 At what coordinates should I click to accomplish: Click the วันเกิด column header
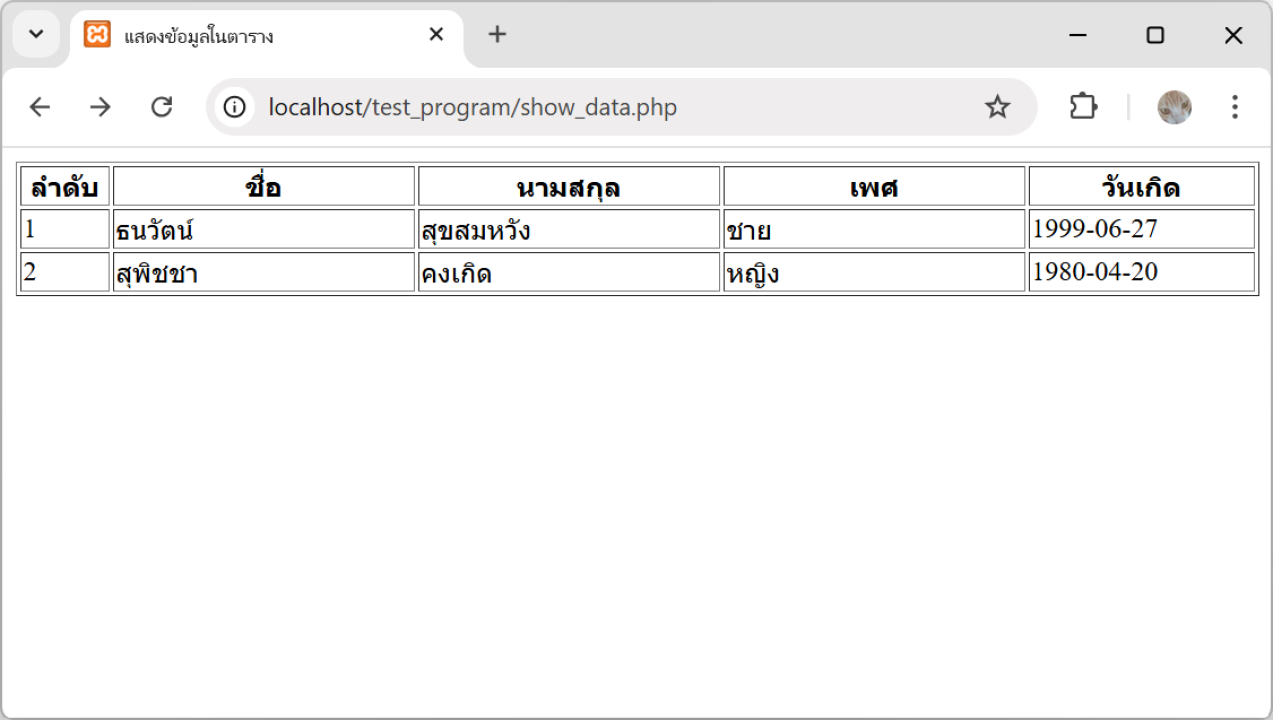[1141, 187]
